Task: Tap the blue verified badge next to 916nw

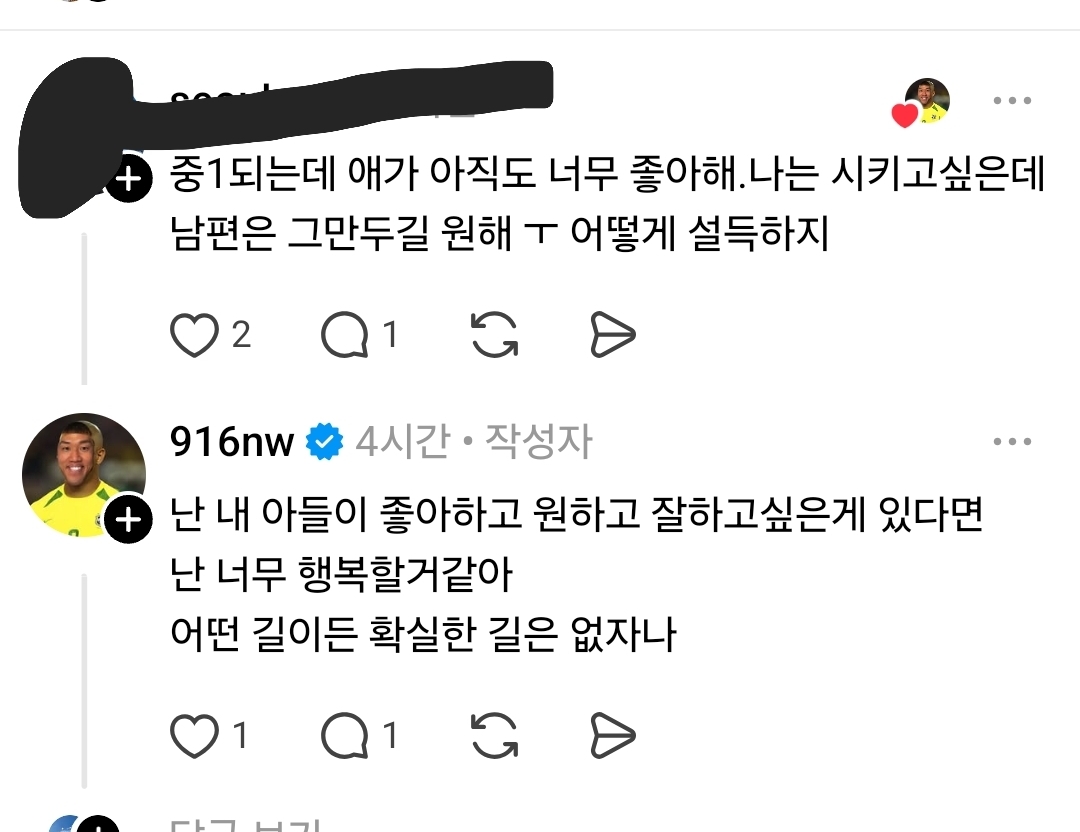Action: click(324, 442)
